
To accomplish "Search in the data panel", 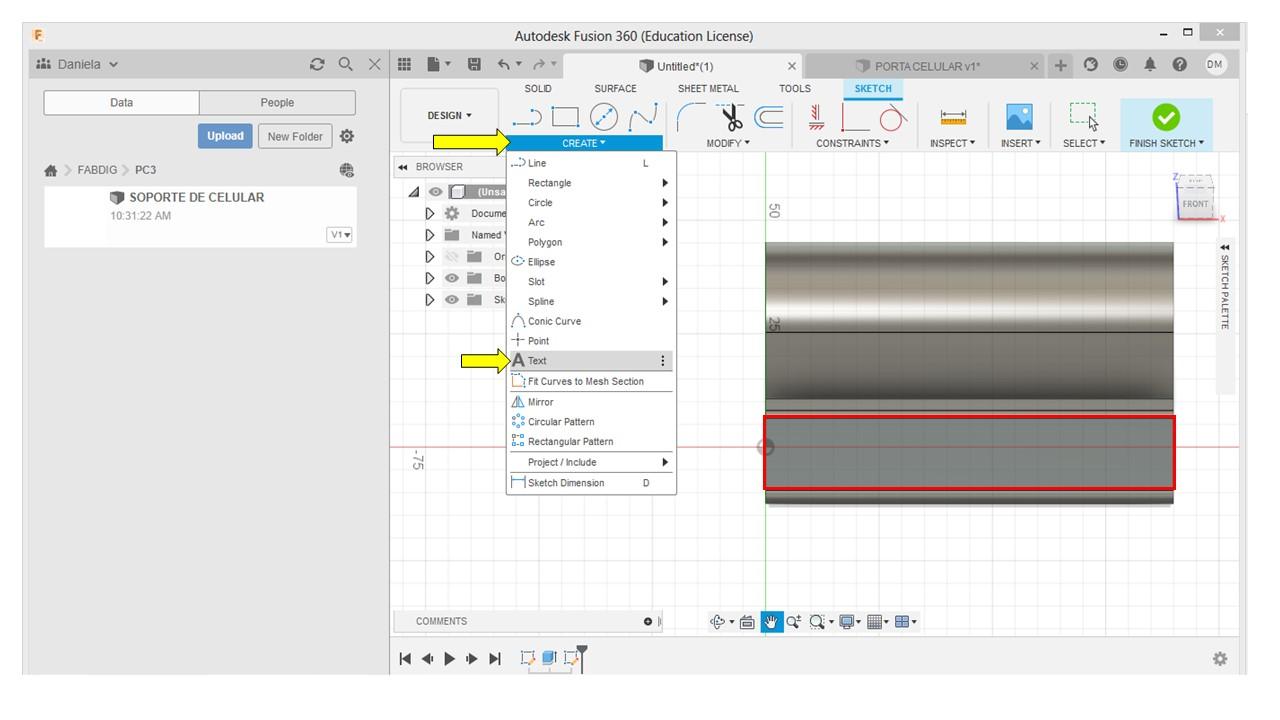I will pyautogui.click(x=346, y=65).
